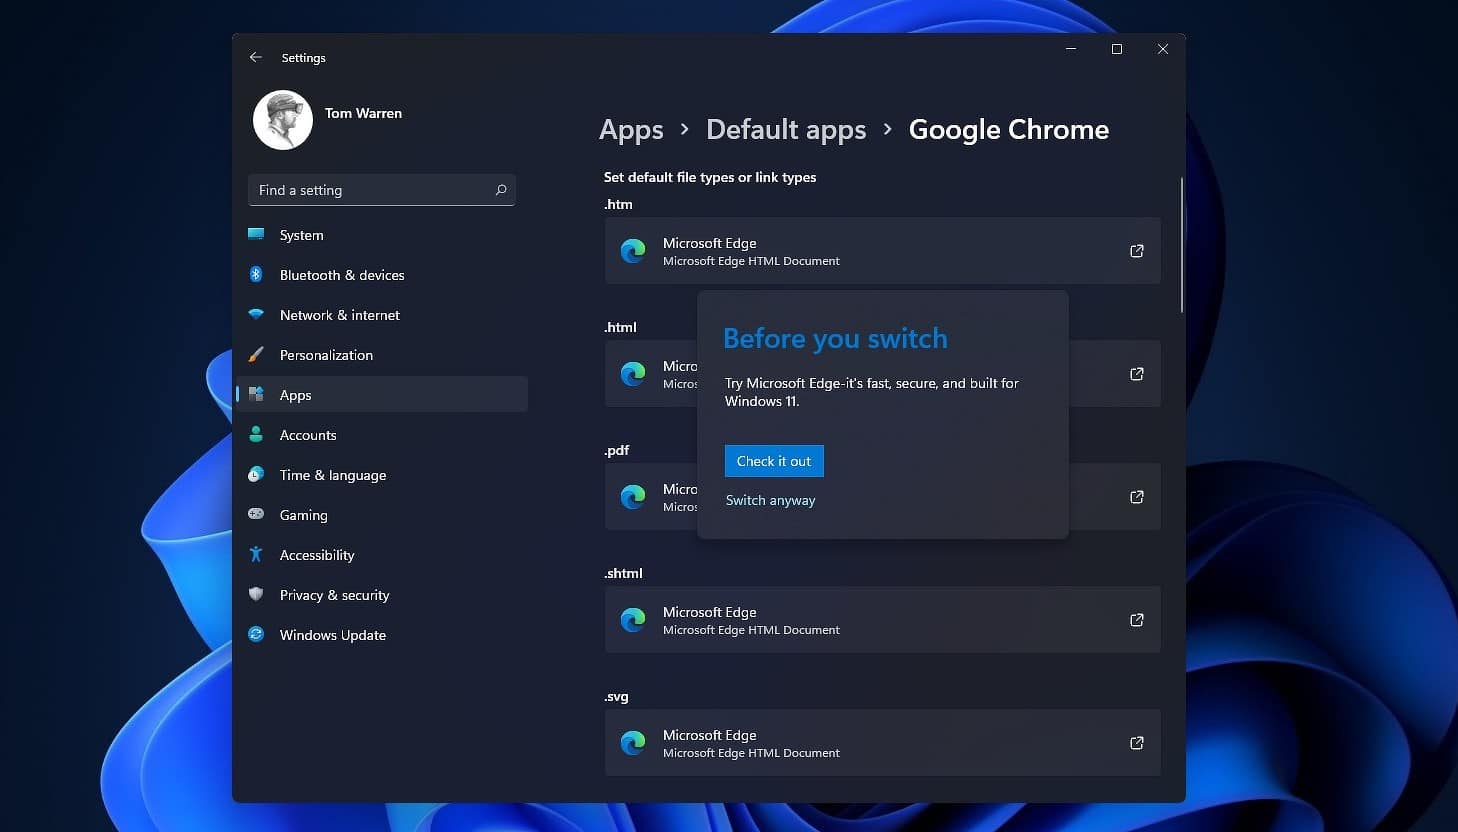Click the 'Before you switch' dialog title

point(835,339)
